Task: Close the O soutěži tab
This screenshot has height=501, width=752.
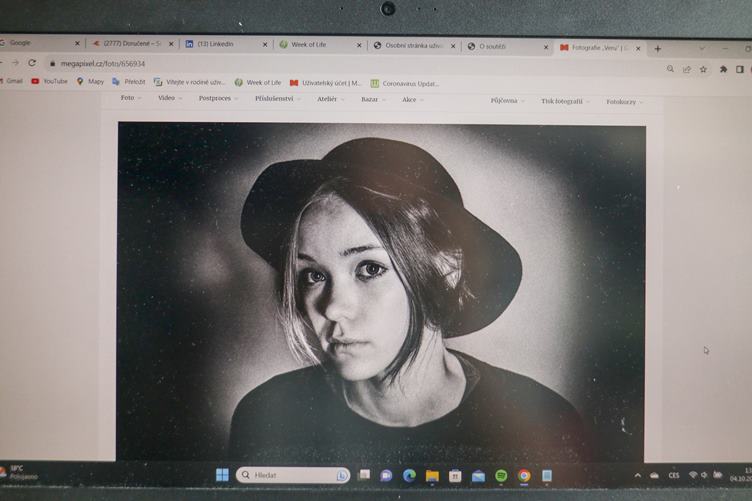Action: [546, 47]
